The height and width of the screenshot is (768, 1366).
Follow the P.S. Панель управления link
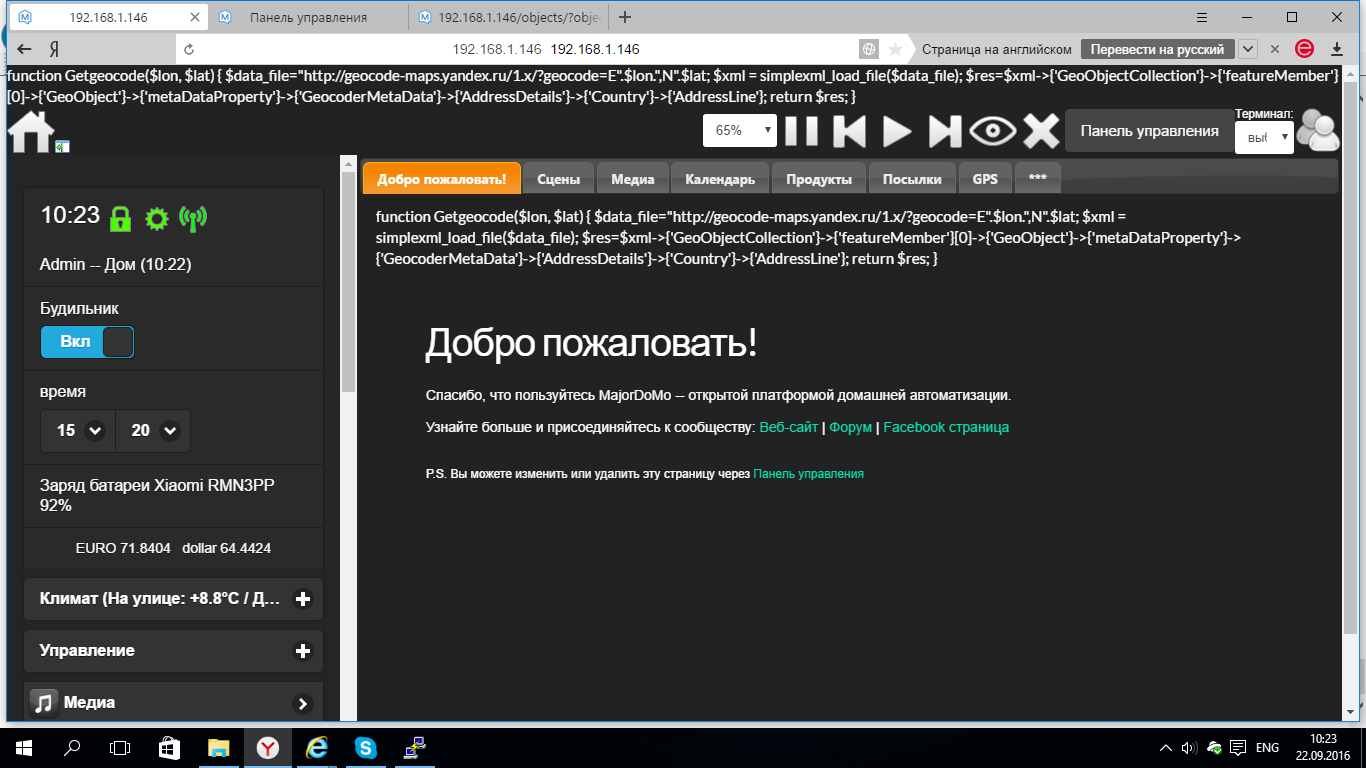coord(808,474)
